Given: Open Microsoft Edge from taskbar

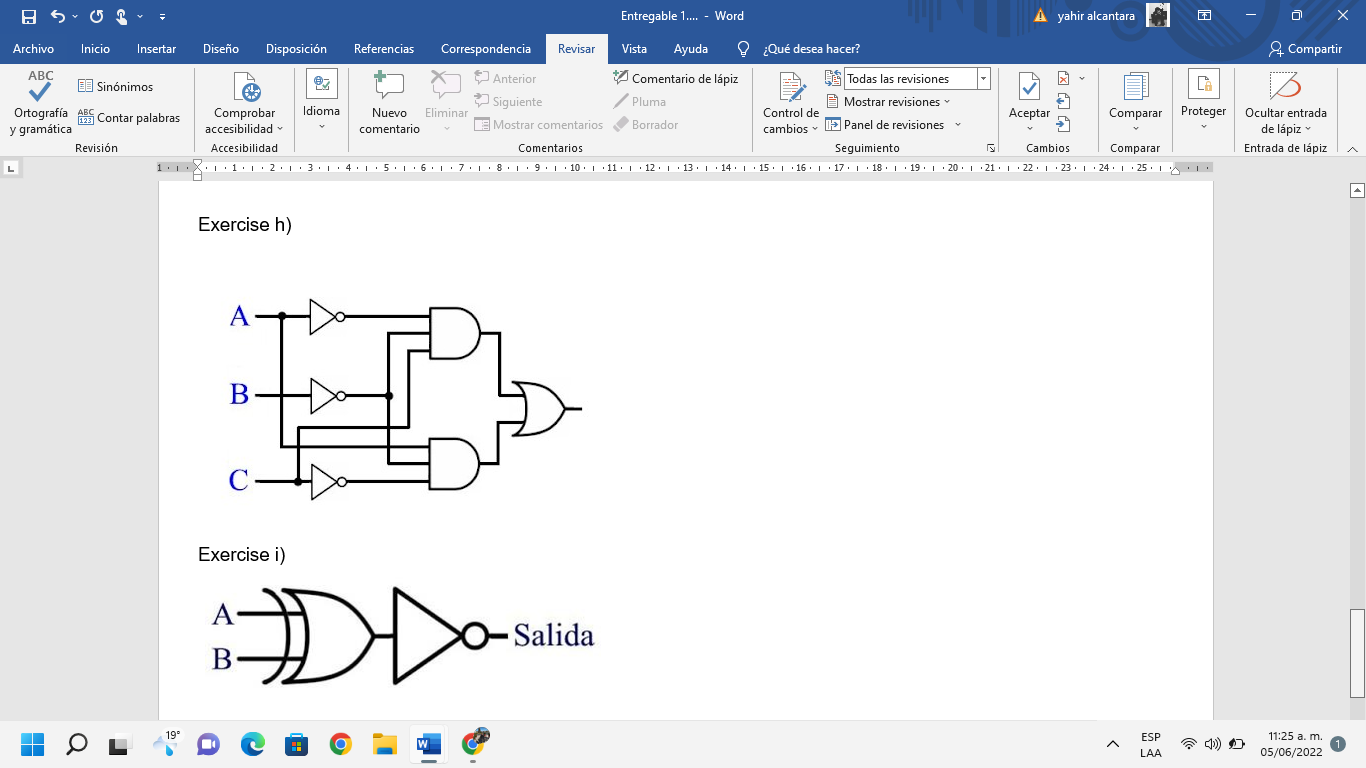Looking at the screenshot, I should [x=253, y=744].
